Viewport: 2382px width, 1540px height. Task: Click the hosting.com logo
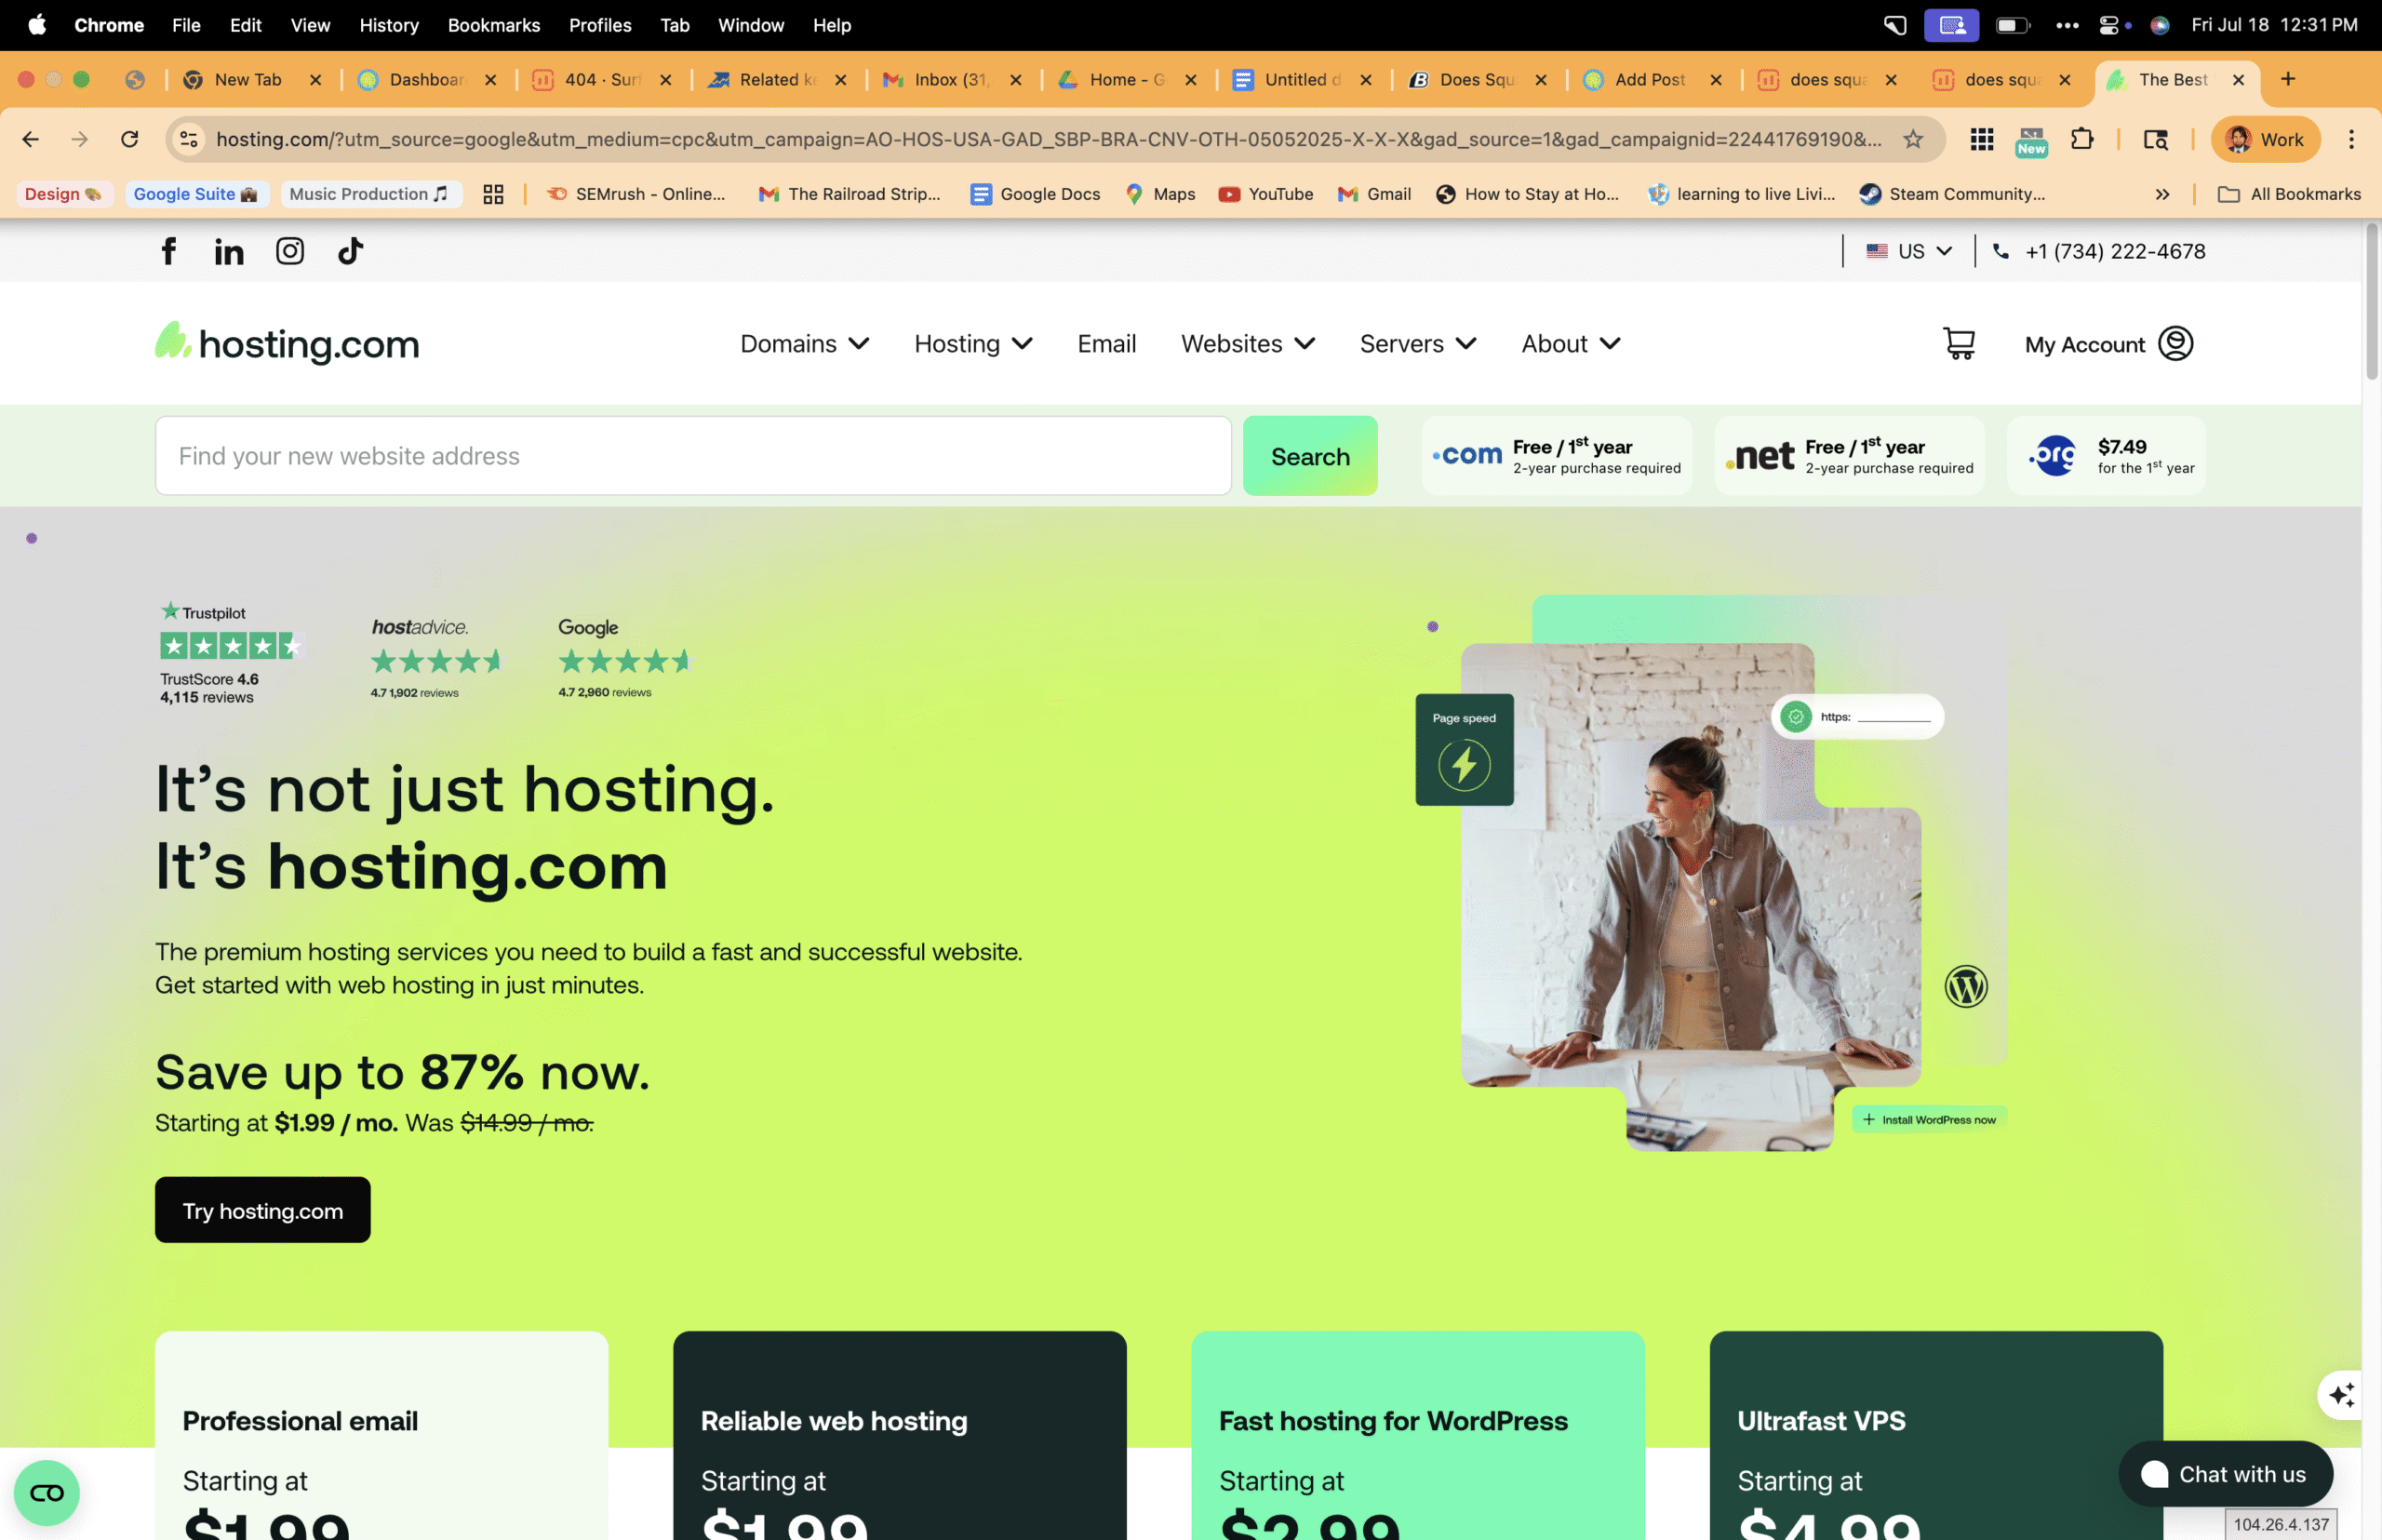(286, 343)
